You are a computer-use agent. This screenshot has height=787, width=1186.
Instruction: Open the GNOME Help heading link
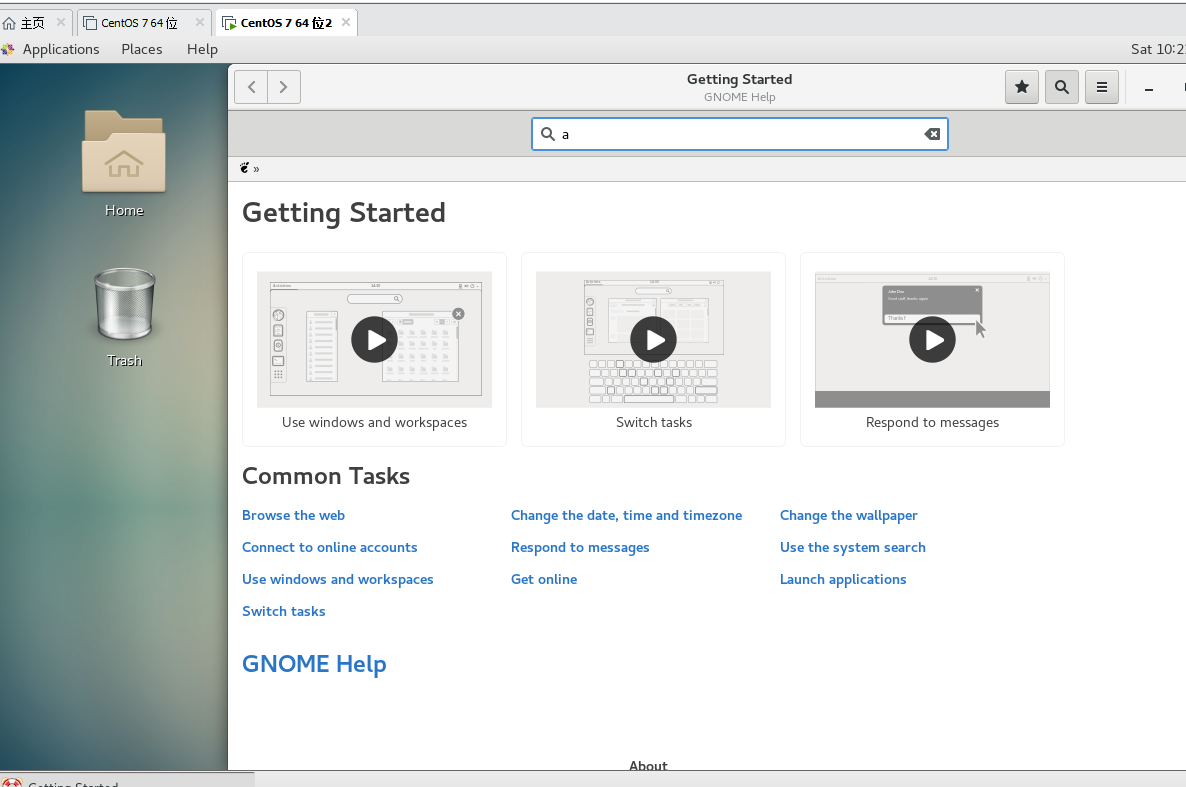click(314, 664)
